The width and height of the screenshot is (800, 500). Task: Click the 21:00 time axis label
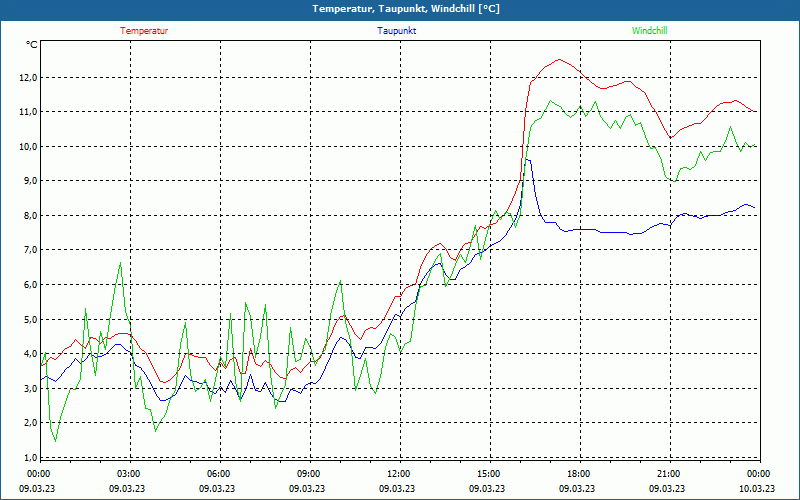click(668, 474)
